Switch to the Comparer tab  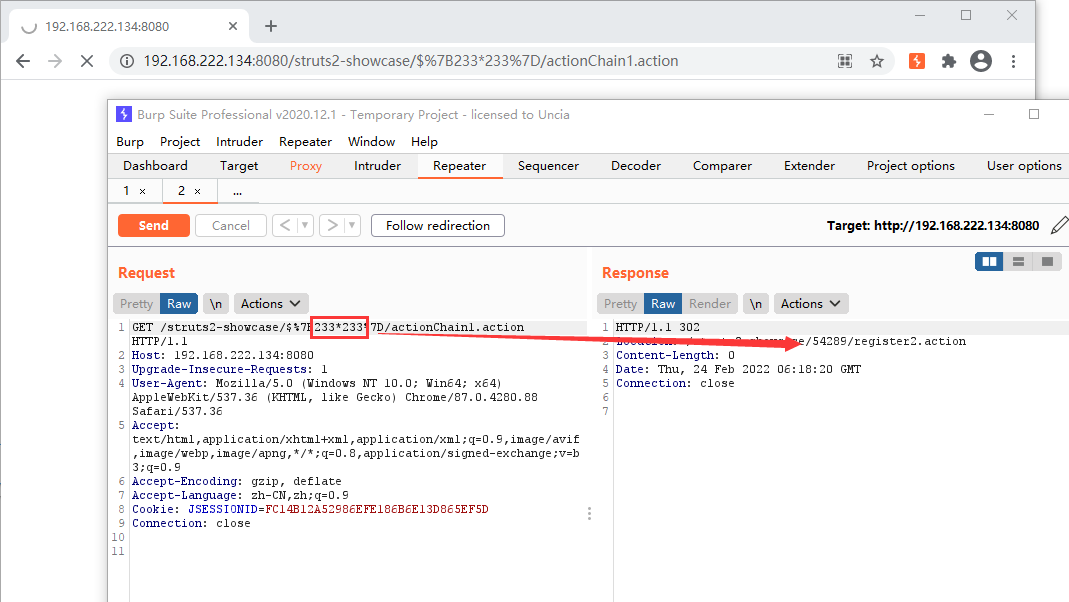pos(722,166)
